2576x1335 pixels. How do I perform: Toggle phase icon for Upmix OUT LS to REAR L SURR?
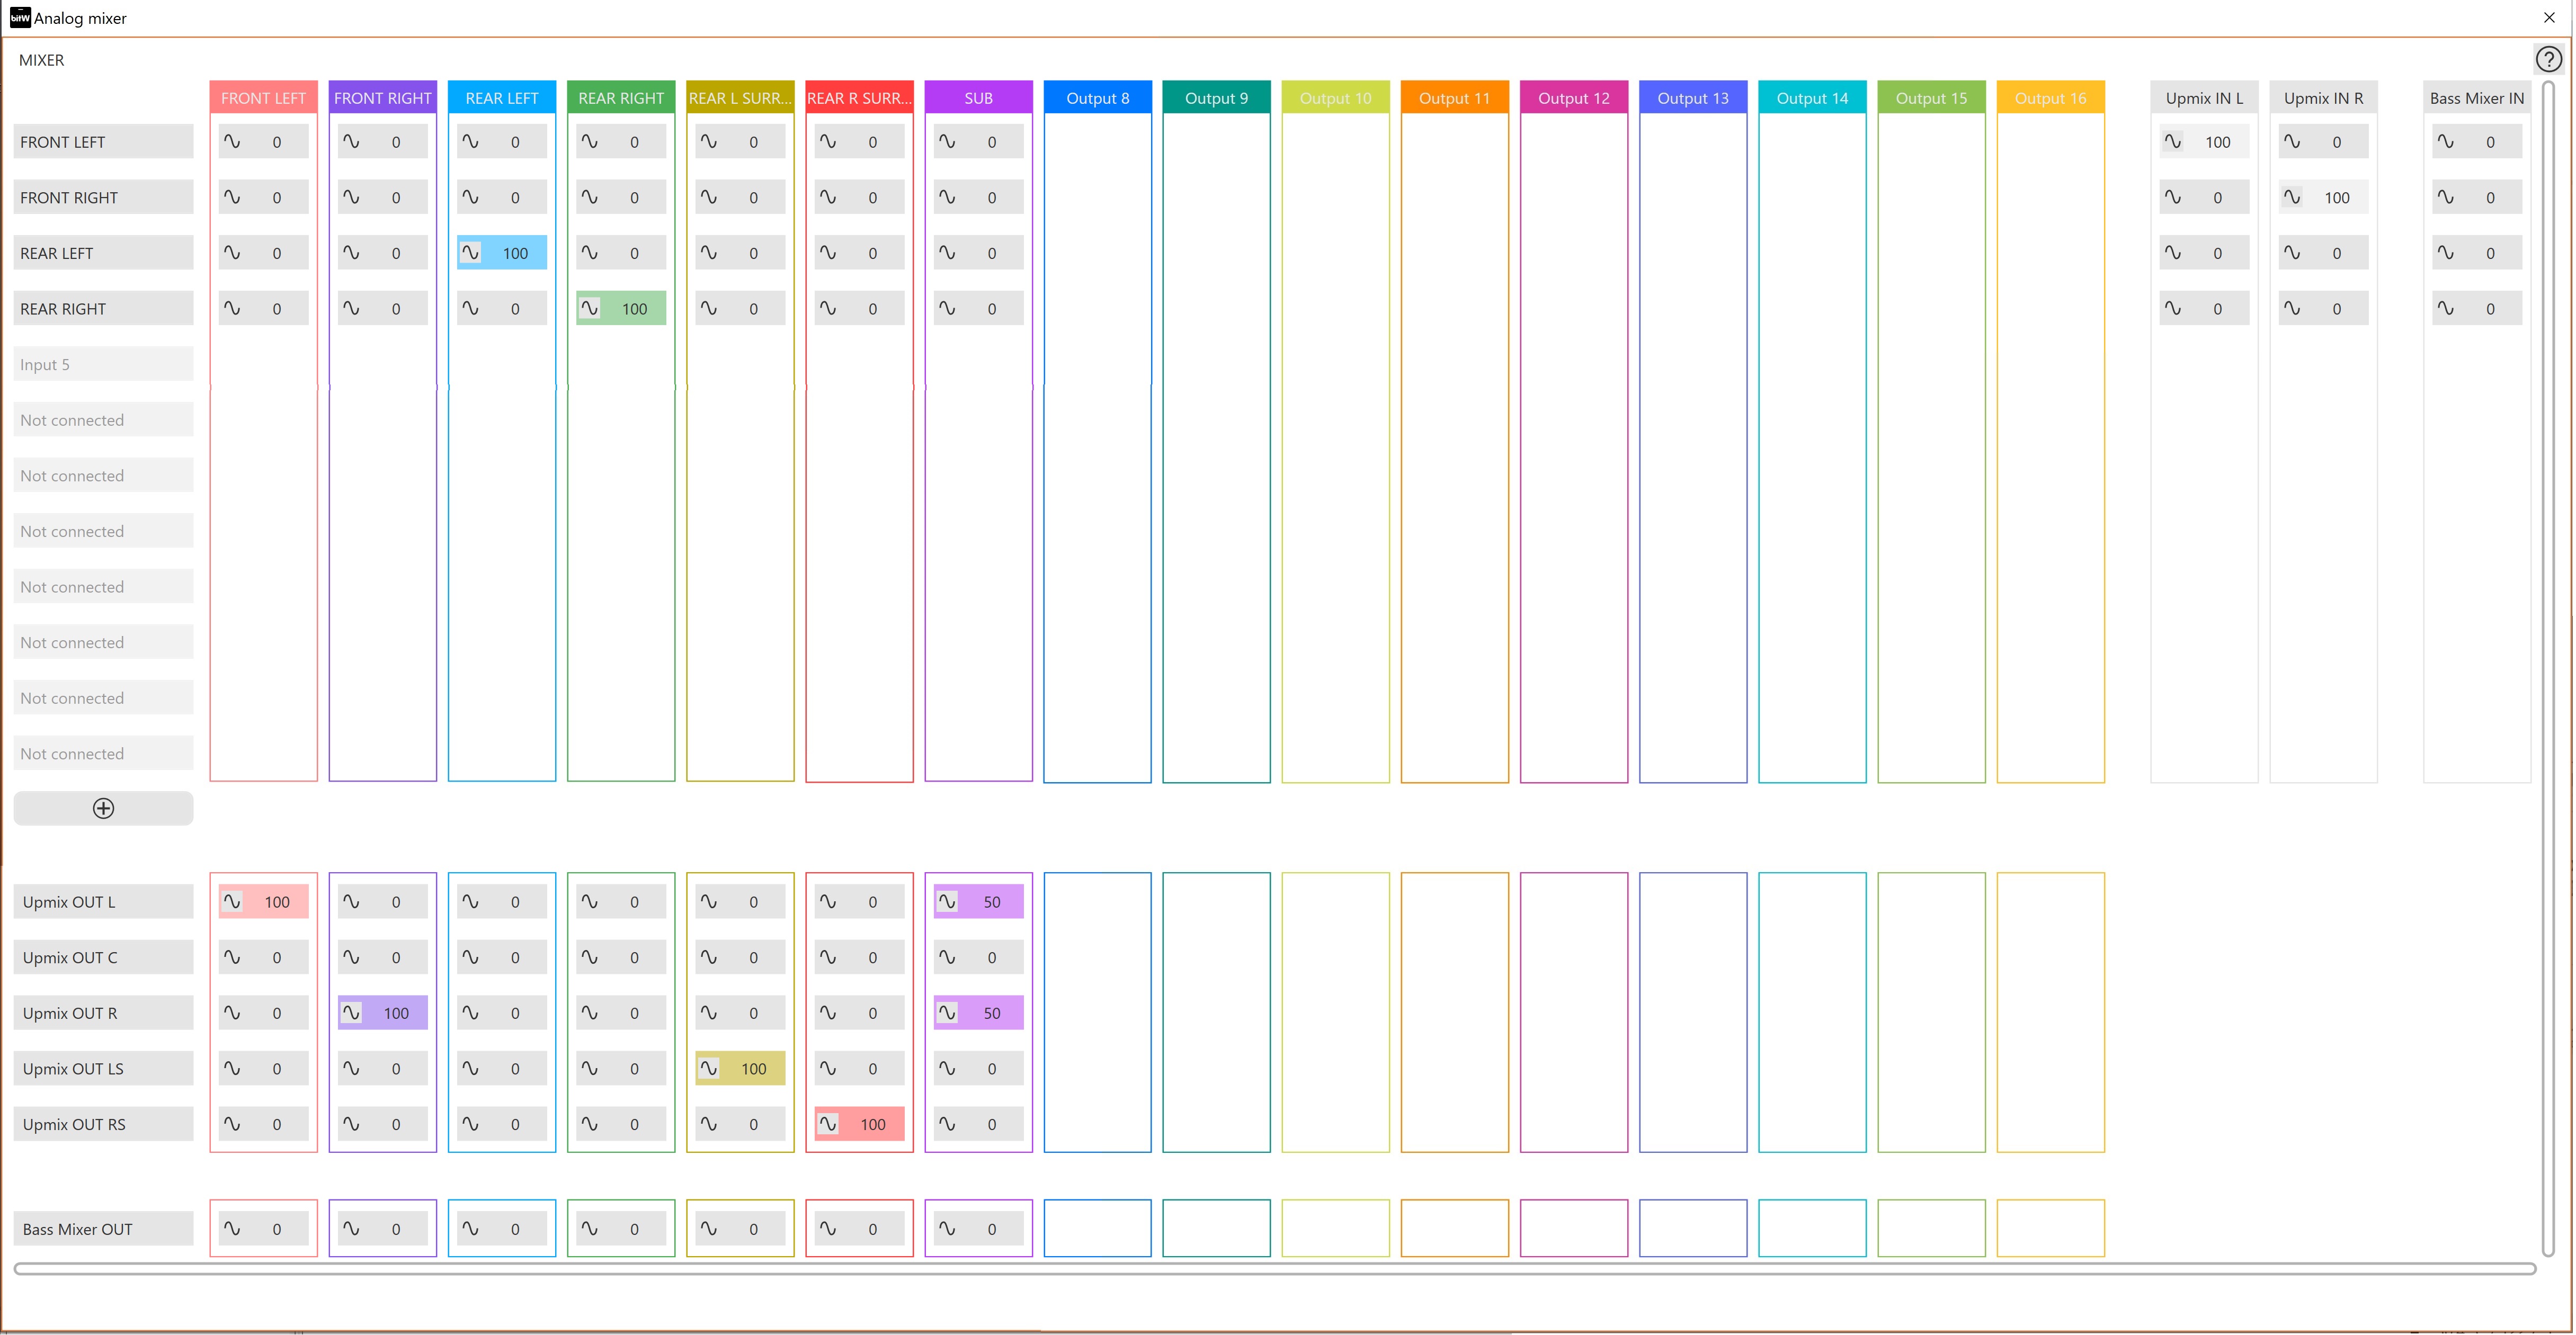709,1068
